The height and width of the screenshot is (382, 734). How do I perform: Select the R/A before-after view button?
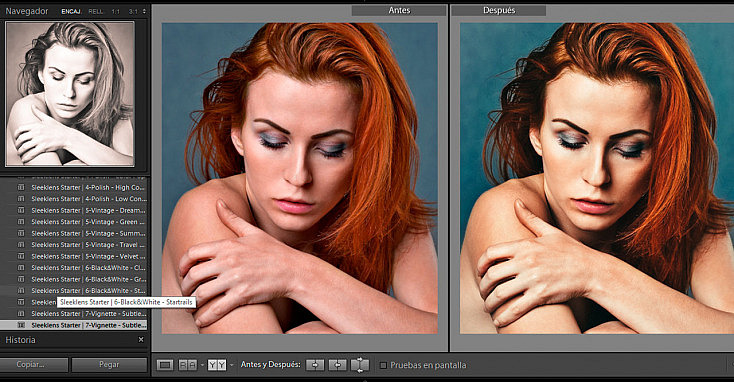pos(188,365)
